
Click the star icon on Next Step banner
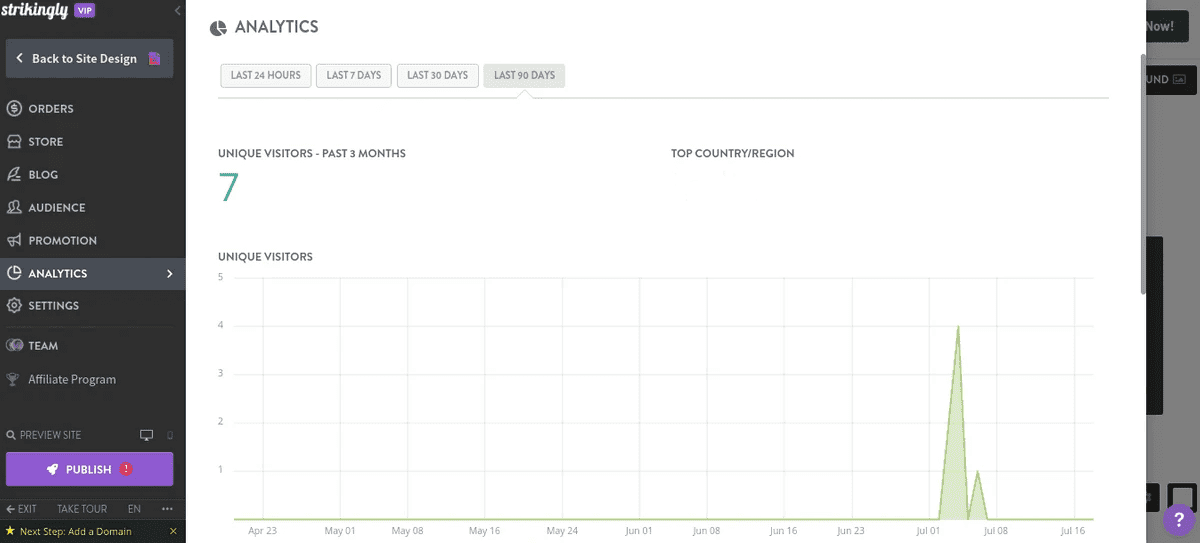[10, 531]
